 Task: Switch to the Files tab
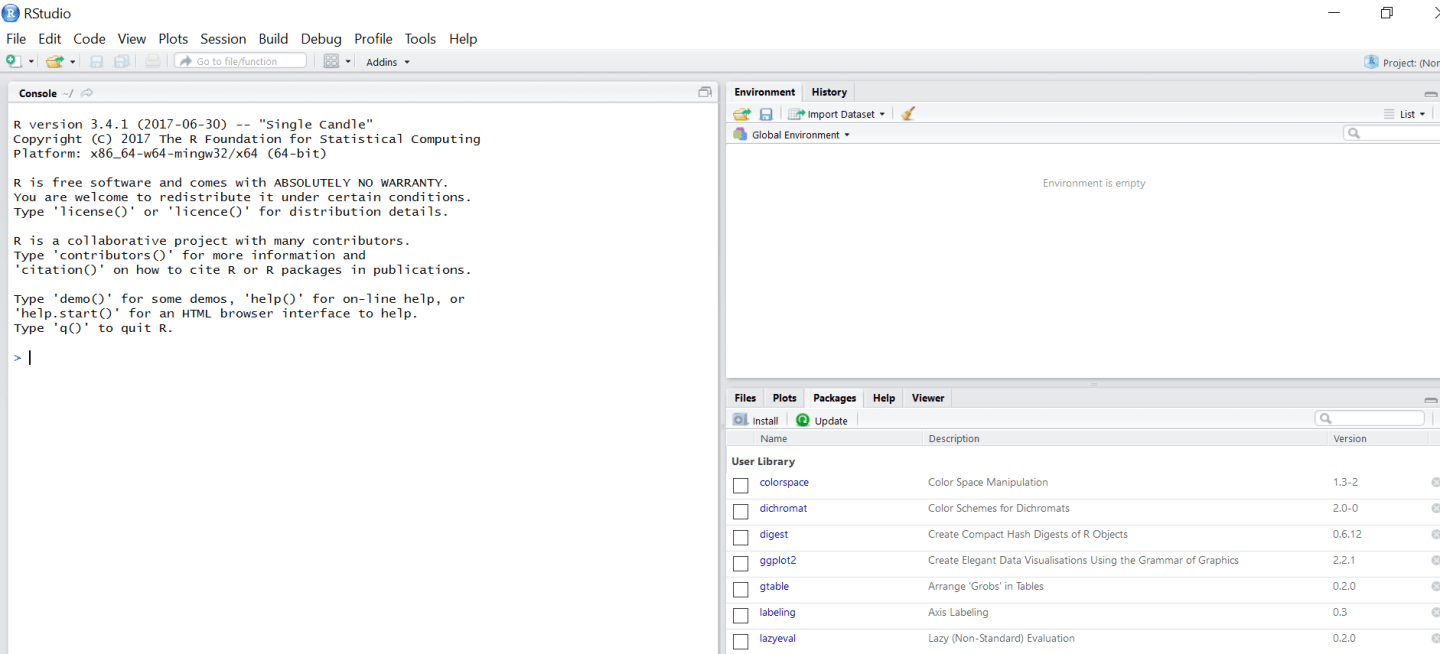[745, 398]
